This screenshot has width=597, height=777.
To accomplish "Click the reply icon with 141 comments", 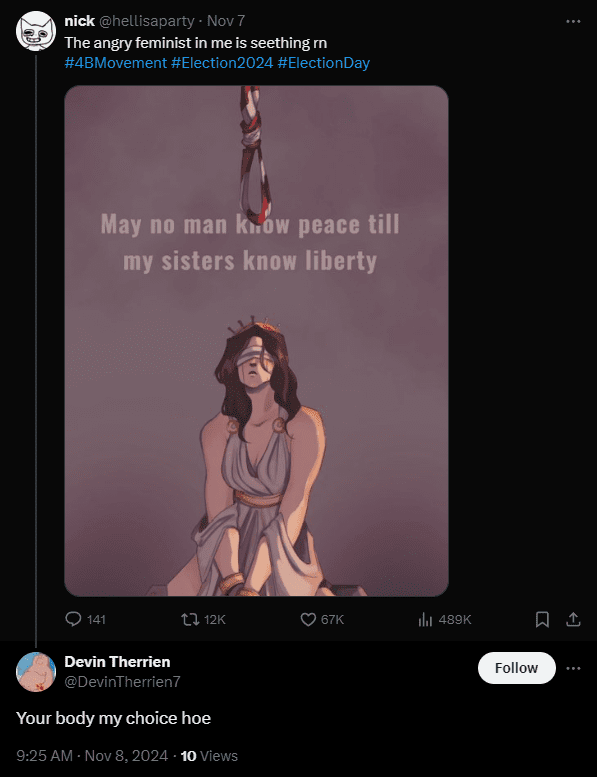I will [73, 619].
